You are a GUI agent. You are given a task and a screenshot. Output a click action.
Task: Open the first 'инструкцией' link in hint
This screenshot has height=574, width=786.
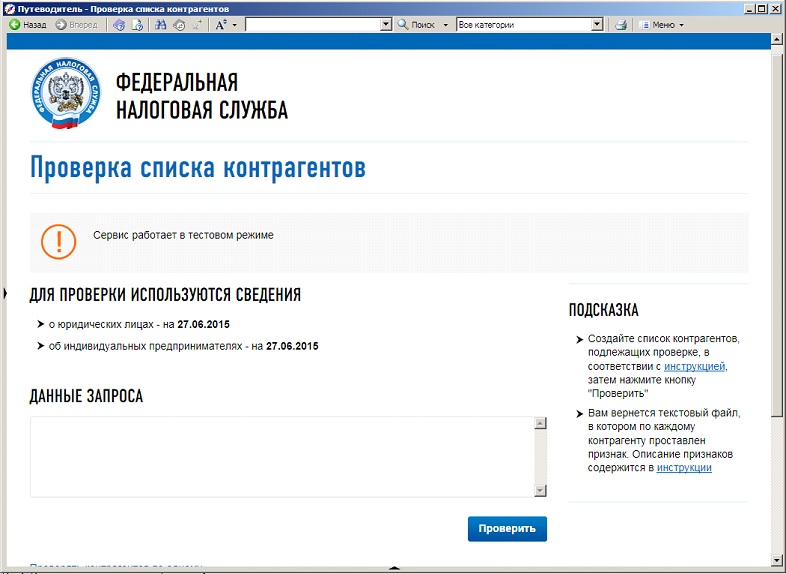coord(695,366)
